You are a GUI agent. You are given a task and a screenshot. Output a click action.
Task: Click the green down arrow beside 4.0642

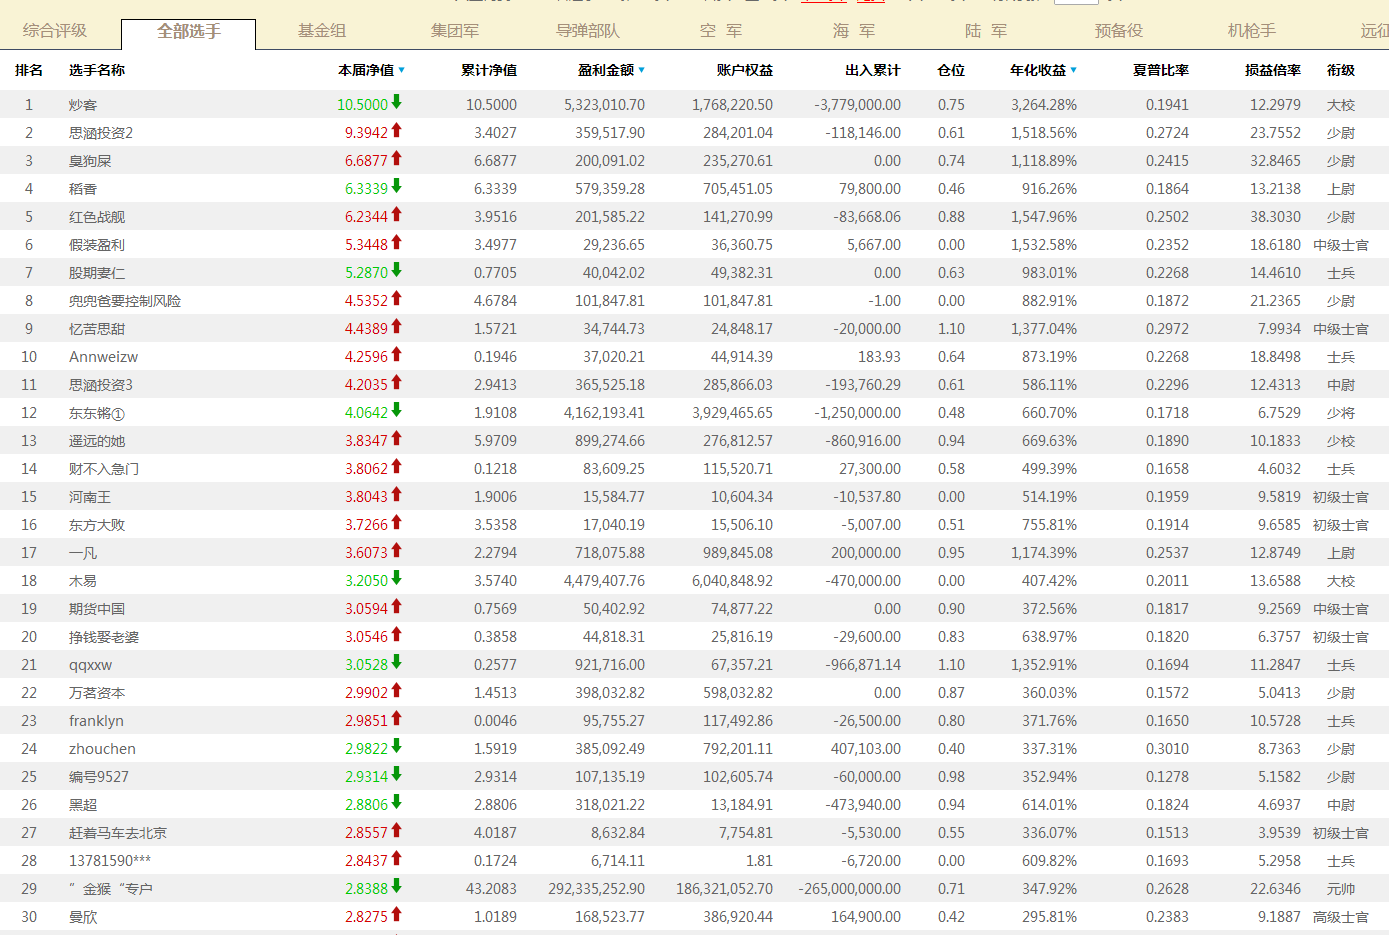pos(397,410)
